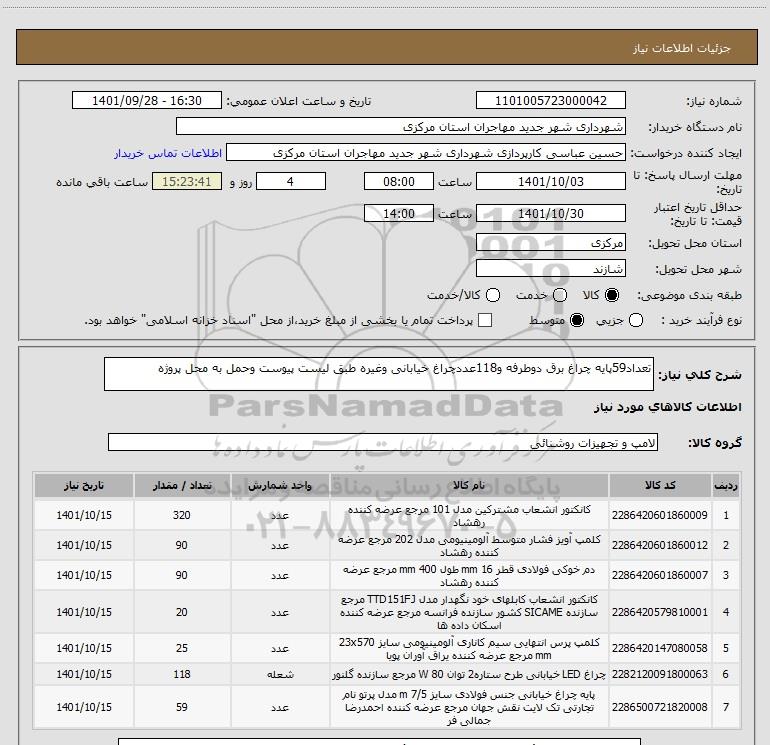
Task: Choose the جزیی purchase type radio
Action: tap(635, 320)
